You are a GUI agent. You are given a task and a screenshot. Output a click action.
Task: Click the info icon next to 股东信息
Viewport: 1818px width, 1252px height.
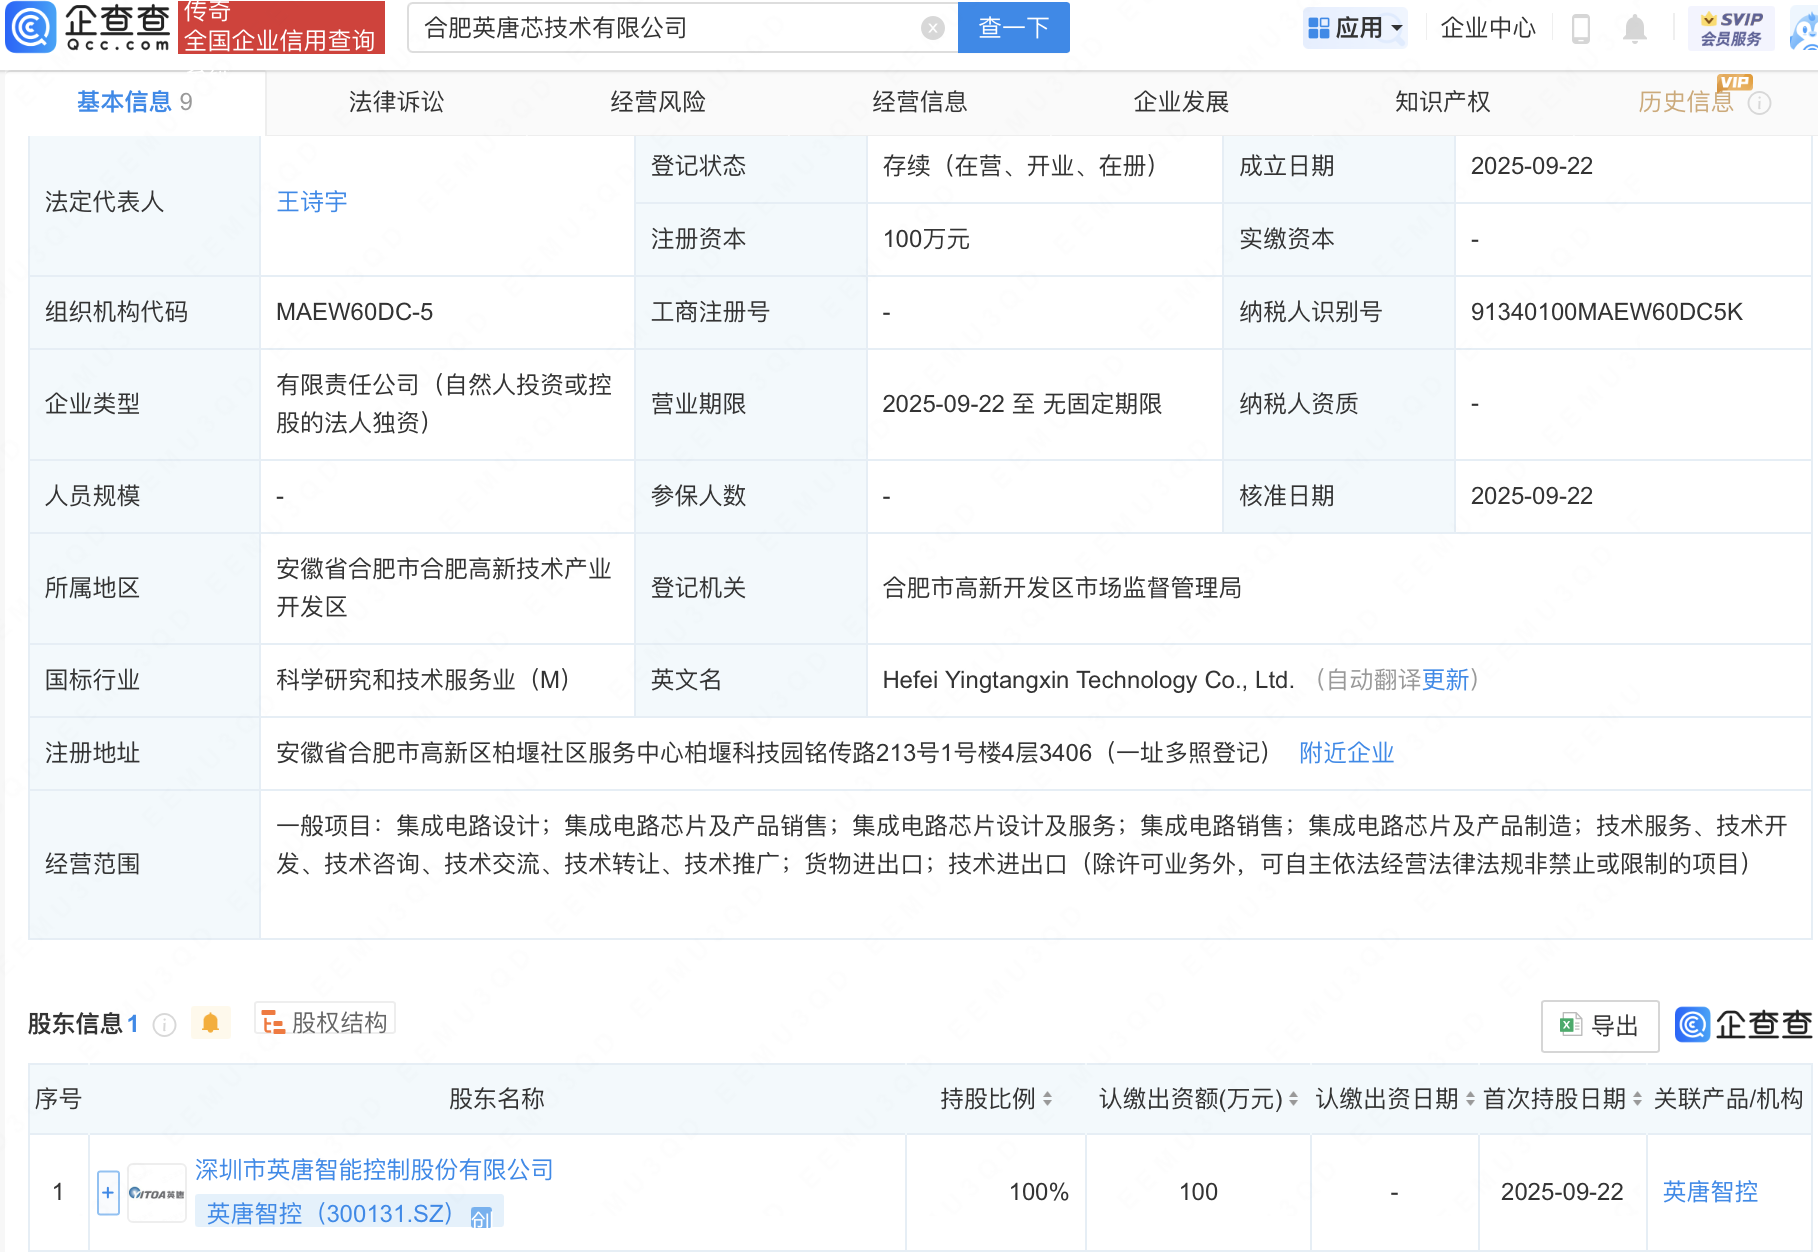click(x=165, y=1025)
